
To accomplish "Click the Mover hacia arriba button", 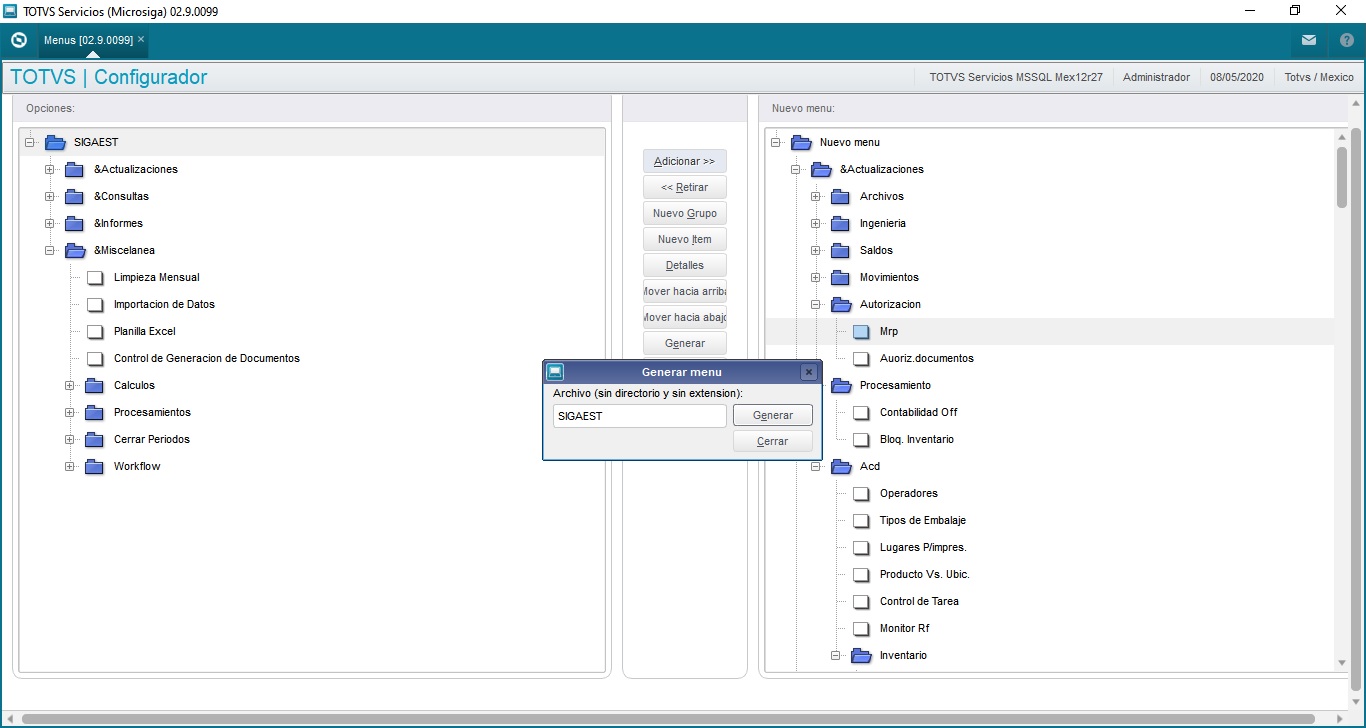I will tap(685, 291).
